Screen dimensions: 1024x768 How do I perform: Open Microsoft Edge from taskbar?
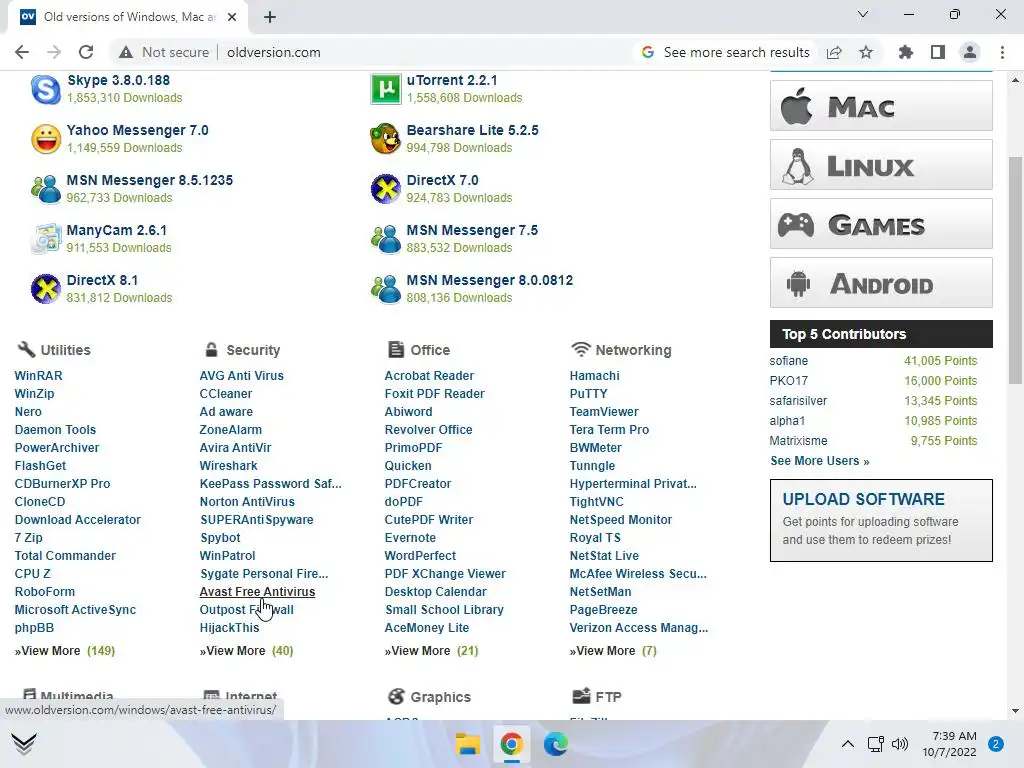pyautogui.click(x=555, y=744)
